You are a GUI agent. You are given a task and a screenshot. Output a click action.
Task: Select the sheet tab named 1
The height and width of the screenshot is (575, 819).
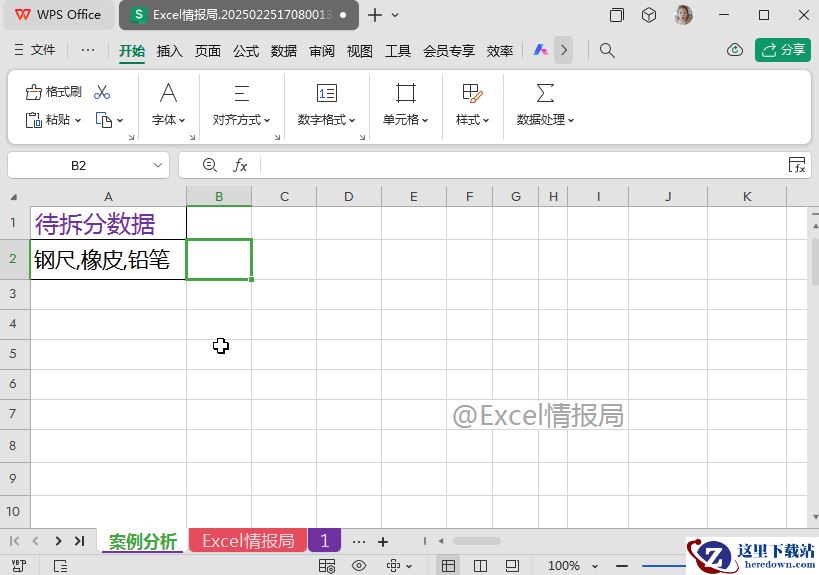click(x=324, y=541)
